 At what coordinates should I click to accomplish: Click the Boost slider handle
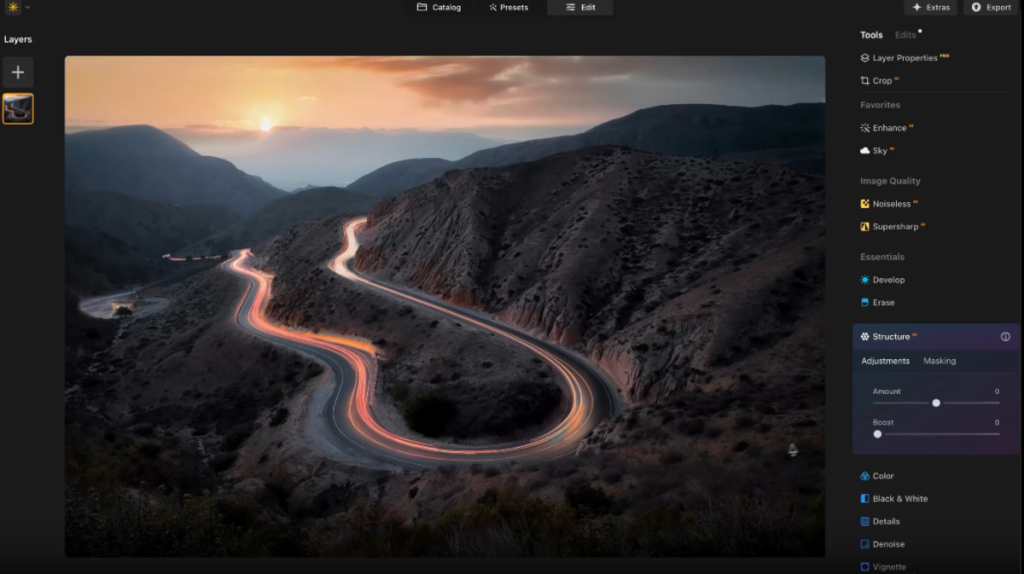point(877,434)
